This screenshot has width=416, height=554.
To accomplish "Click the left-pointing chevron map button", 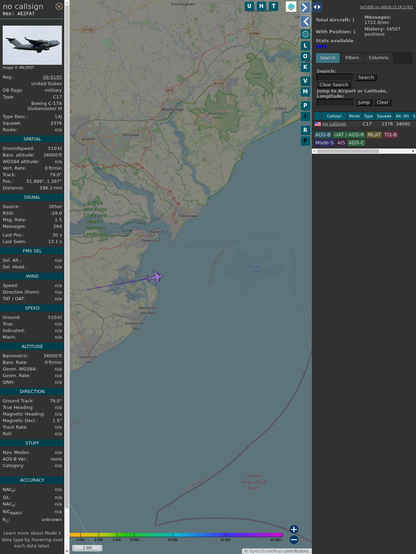I will point(305,22).
